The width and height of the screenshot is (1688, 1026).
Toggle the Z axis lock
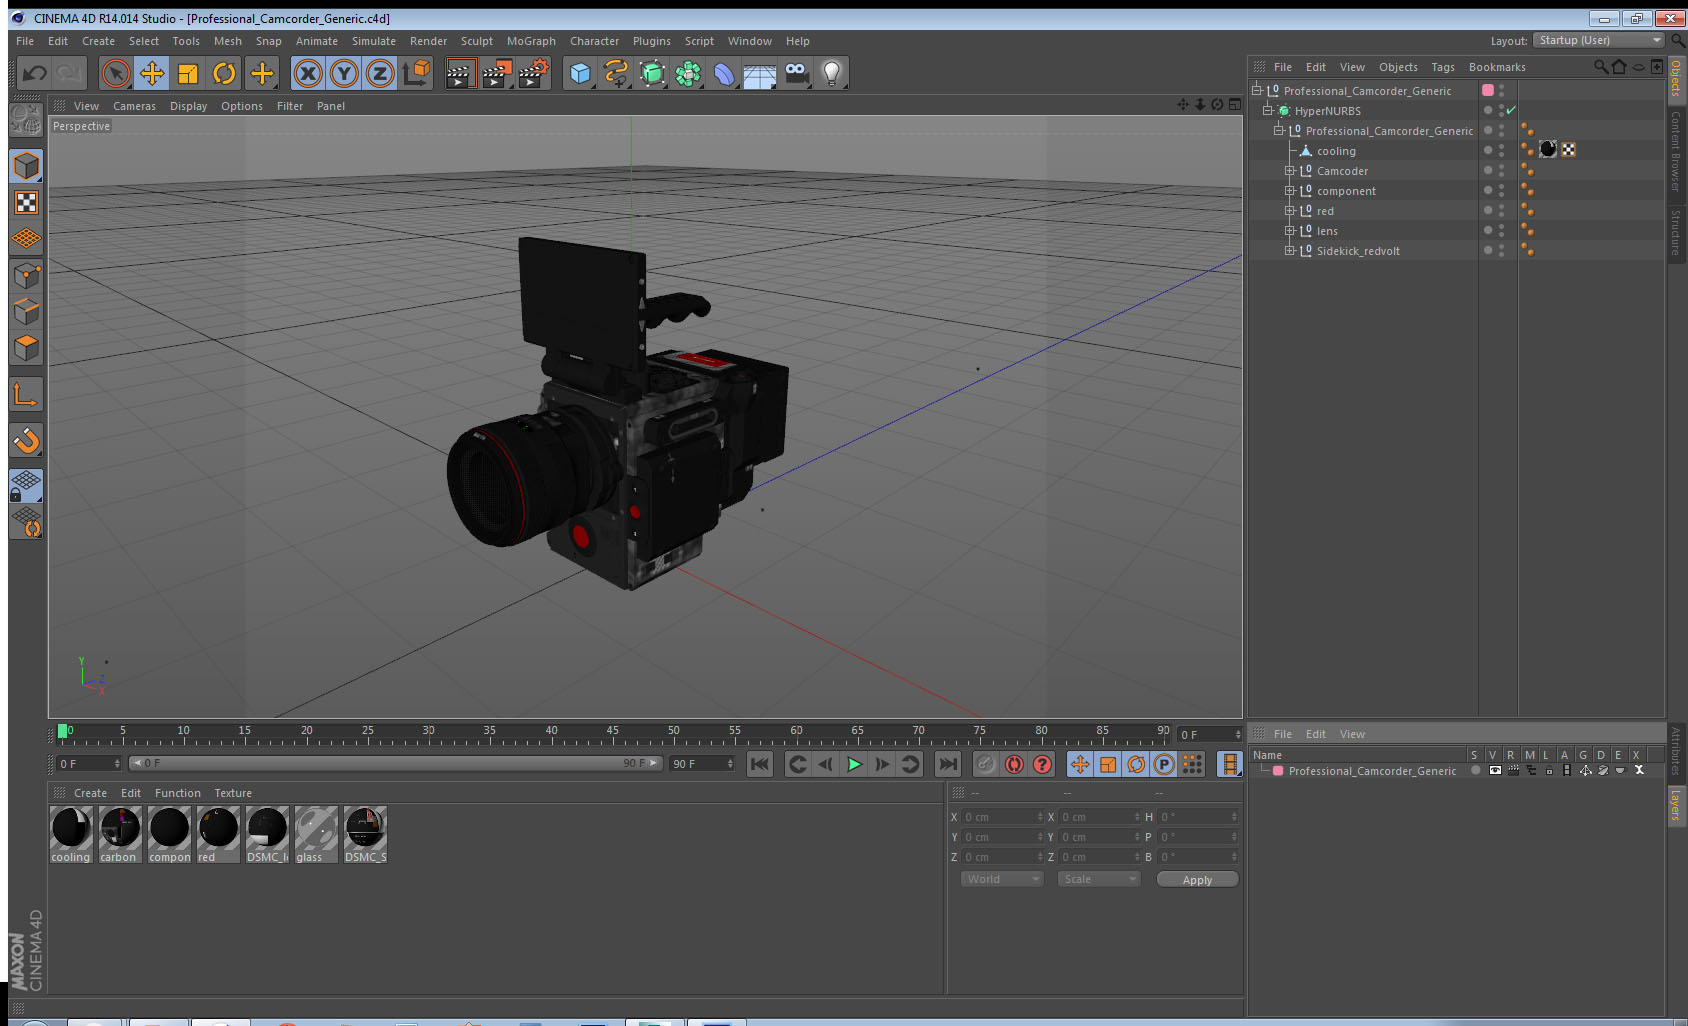pos(380,73)
